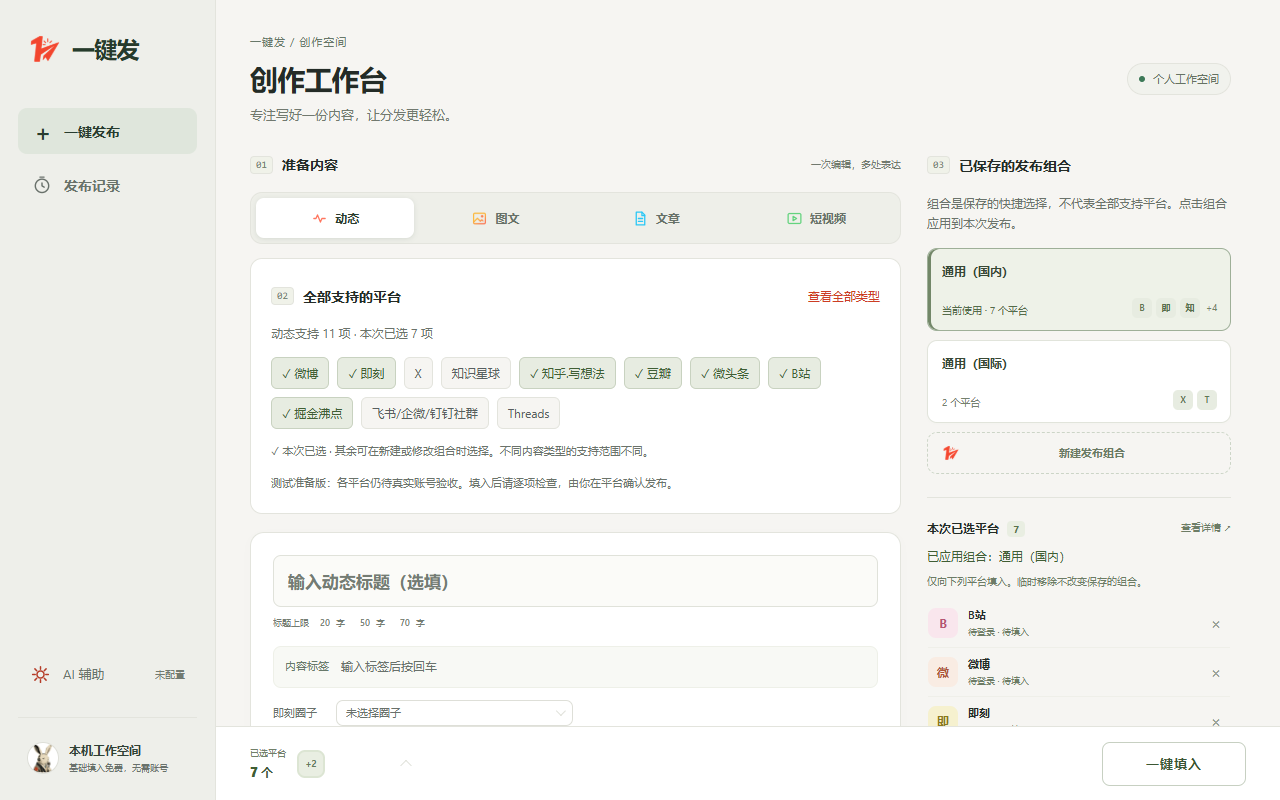This screenshot has width=1280, height=800.
Task: Click the 一键发 logo icon in the sidebar
Action: [45, 49]
